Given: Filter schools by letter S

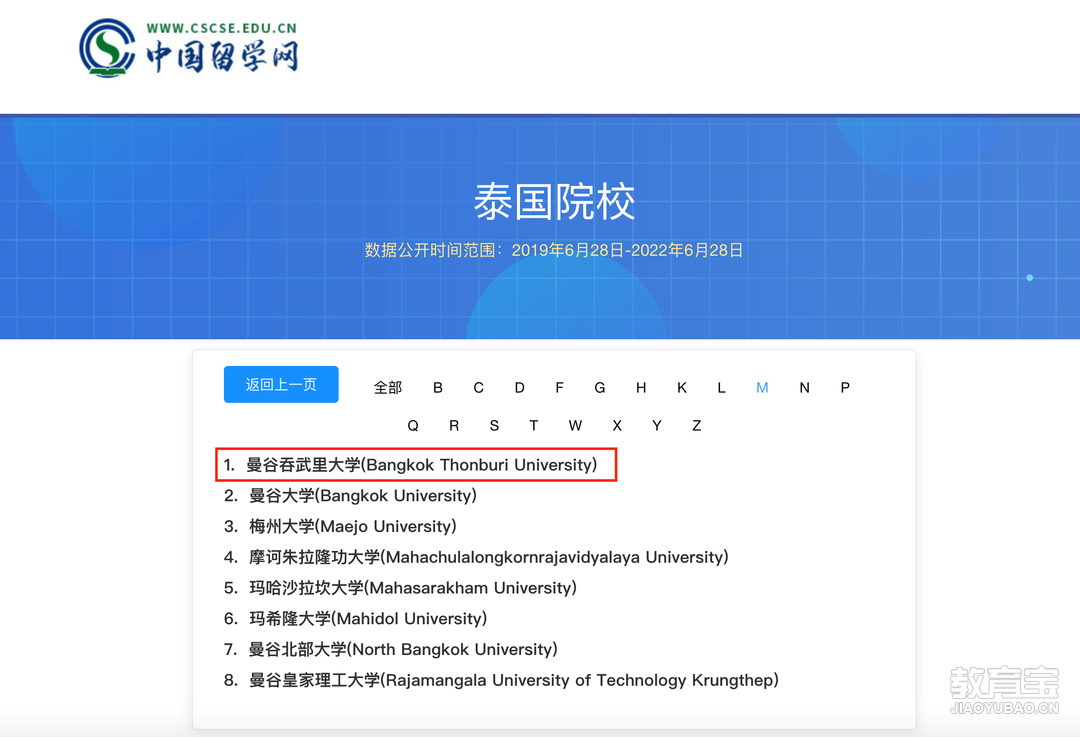Looking at the screenshot, I should pyautogui.click(x=494, y=426).
